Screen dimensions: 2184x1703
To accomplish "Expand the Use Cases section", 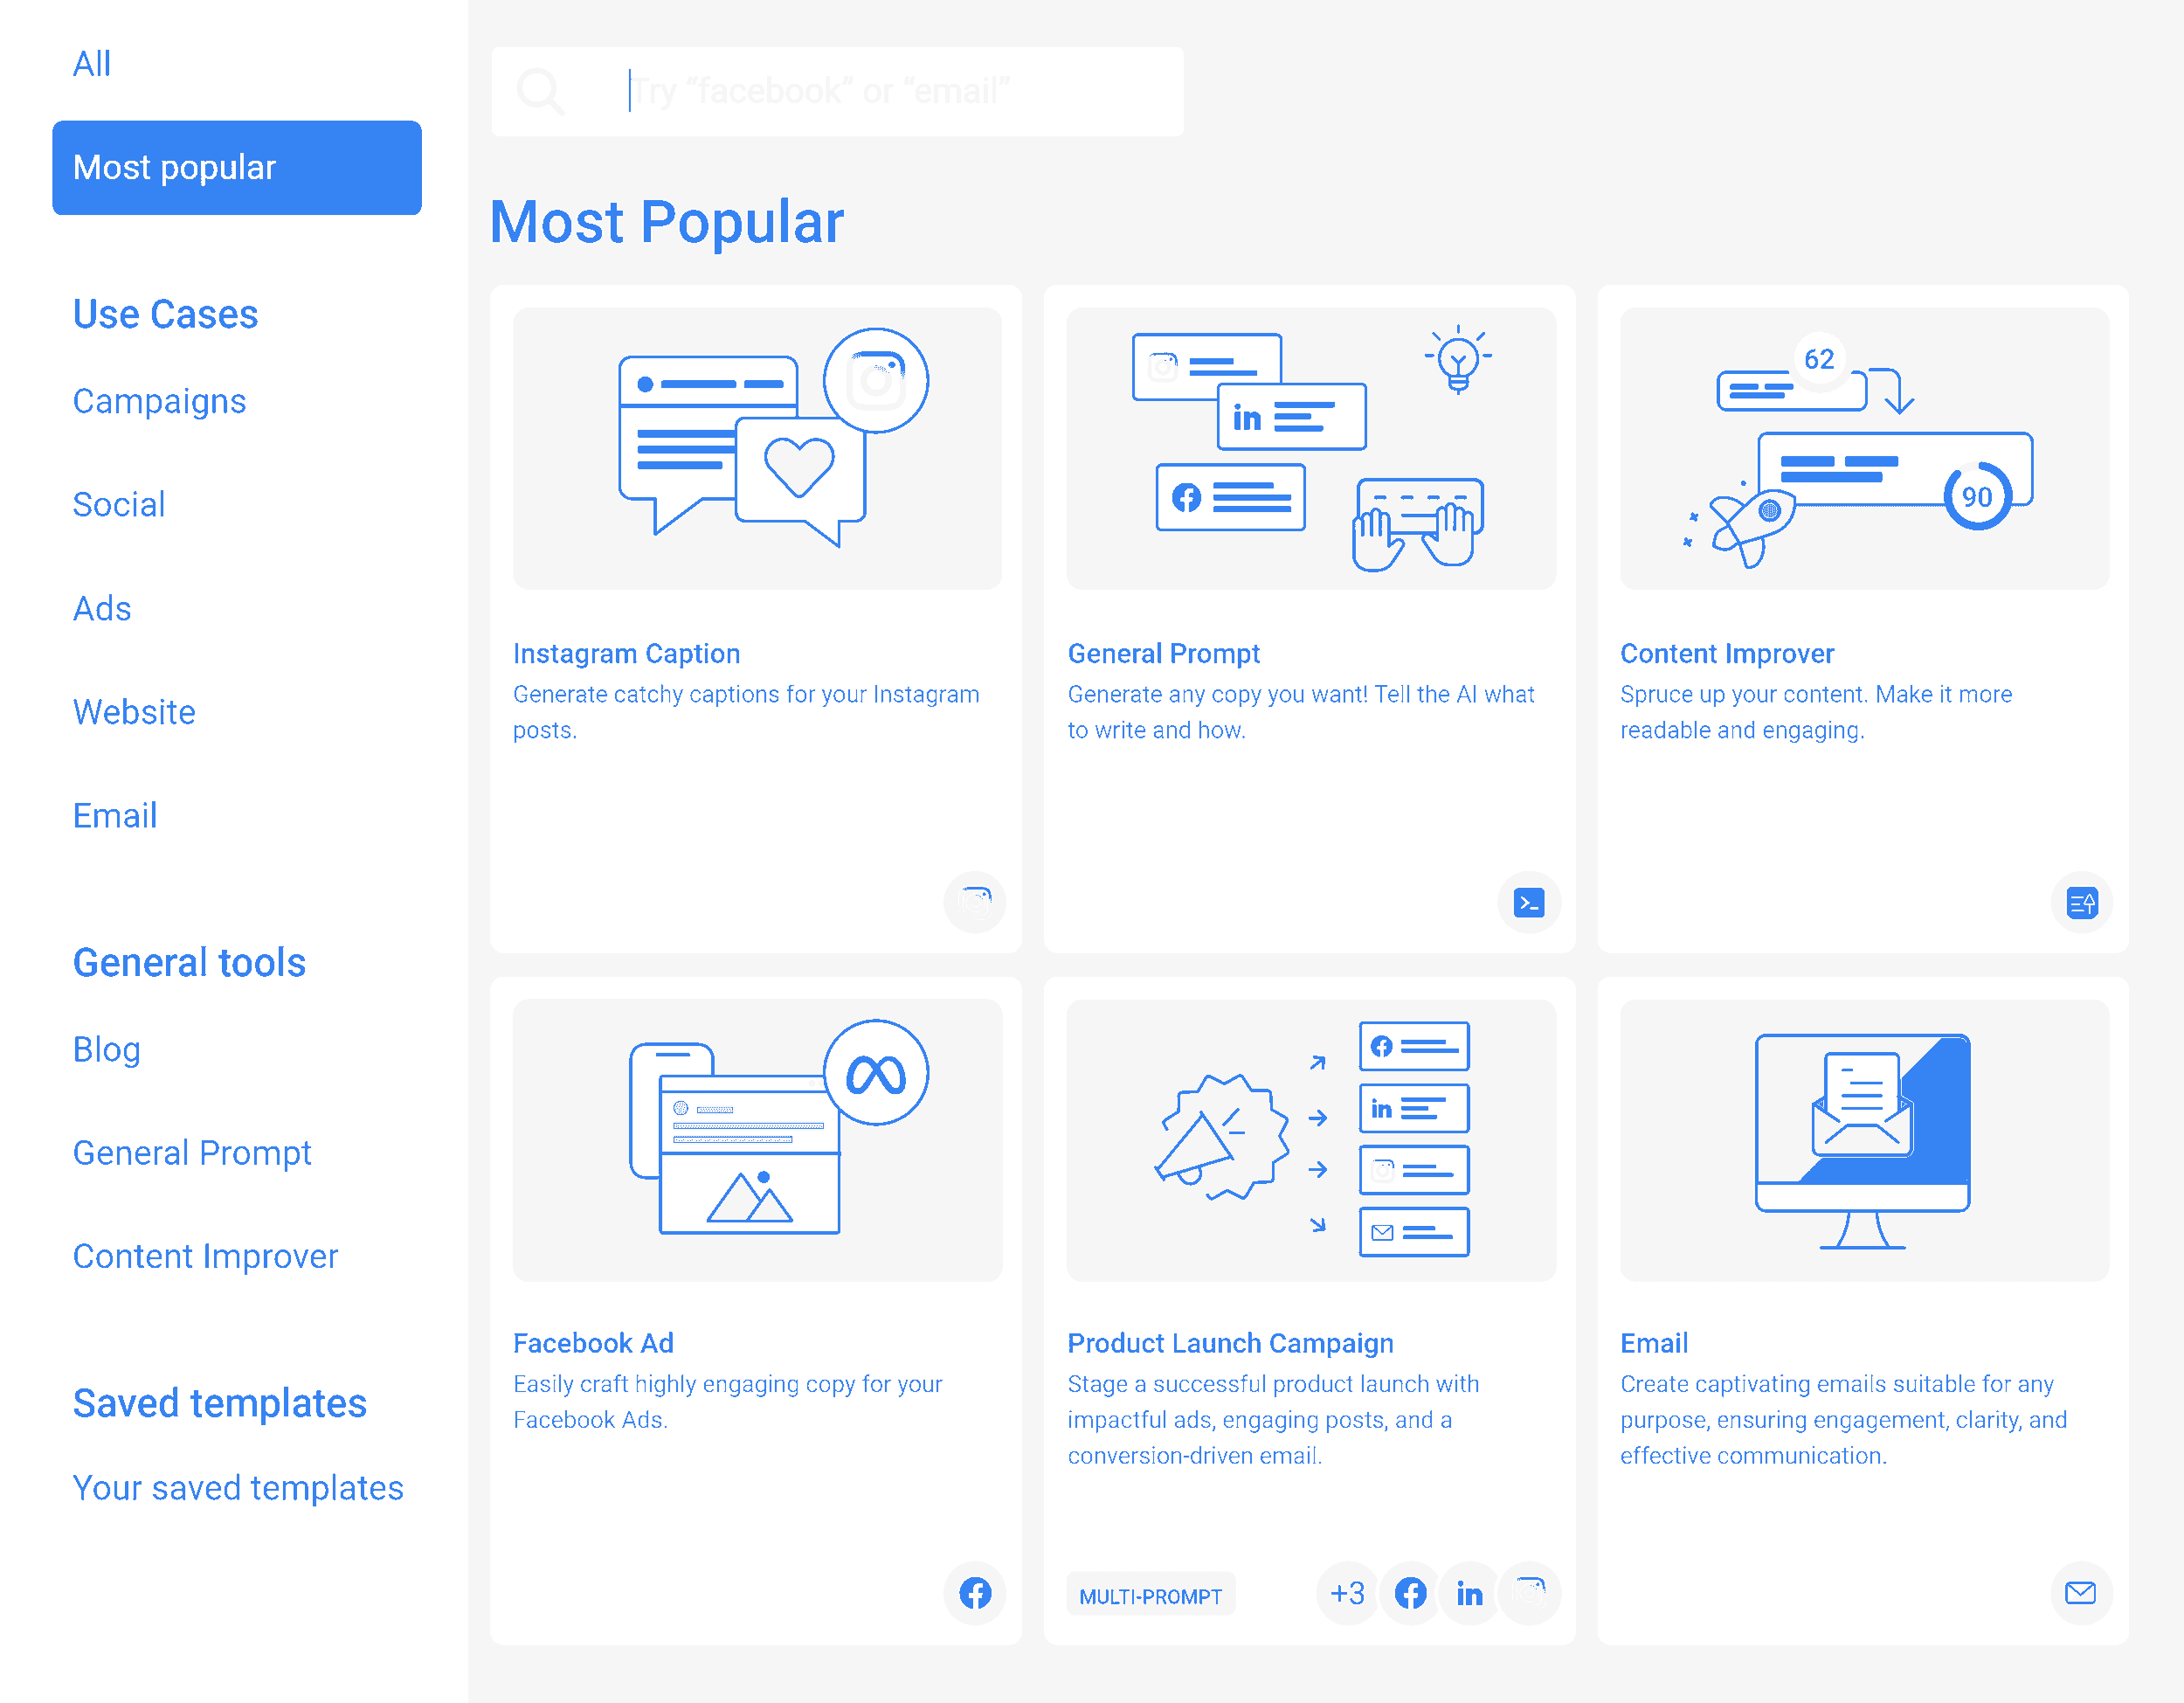I will (x=165, y=314).
